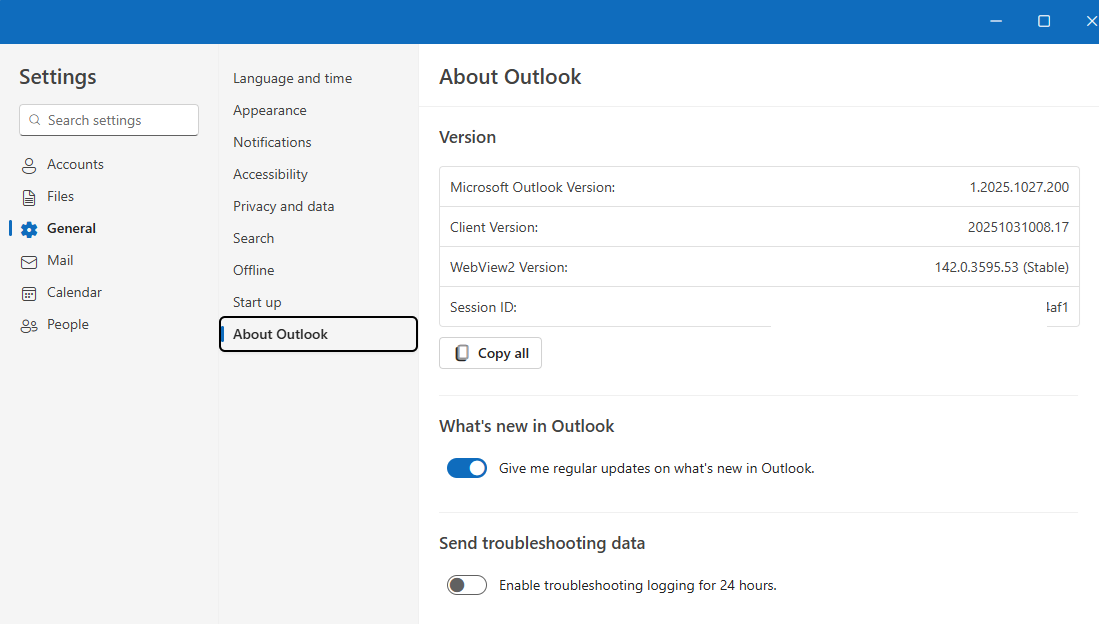Click the WebView2 Version label
1099x624 pixels.
[x=509, y=267]
